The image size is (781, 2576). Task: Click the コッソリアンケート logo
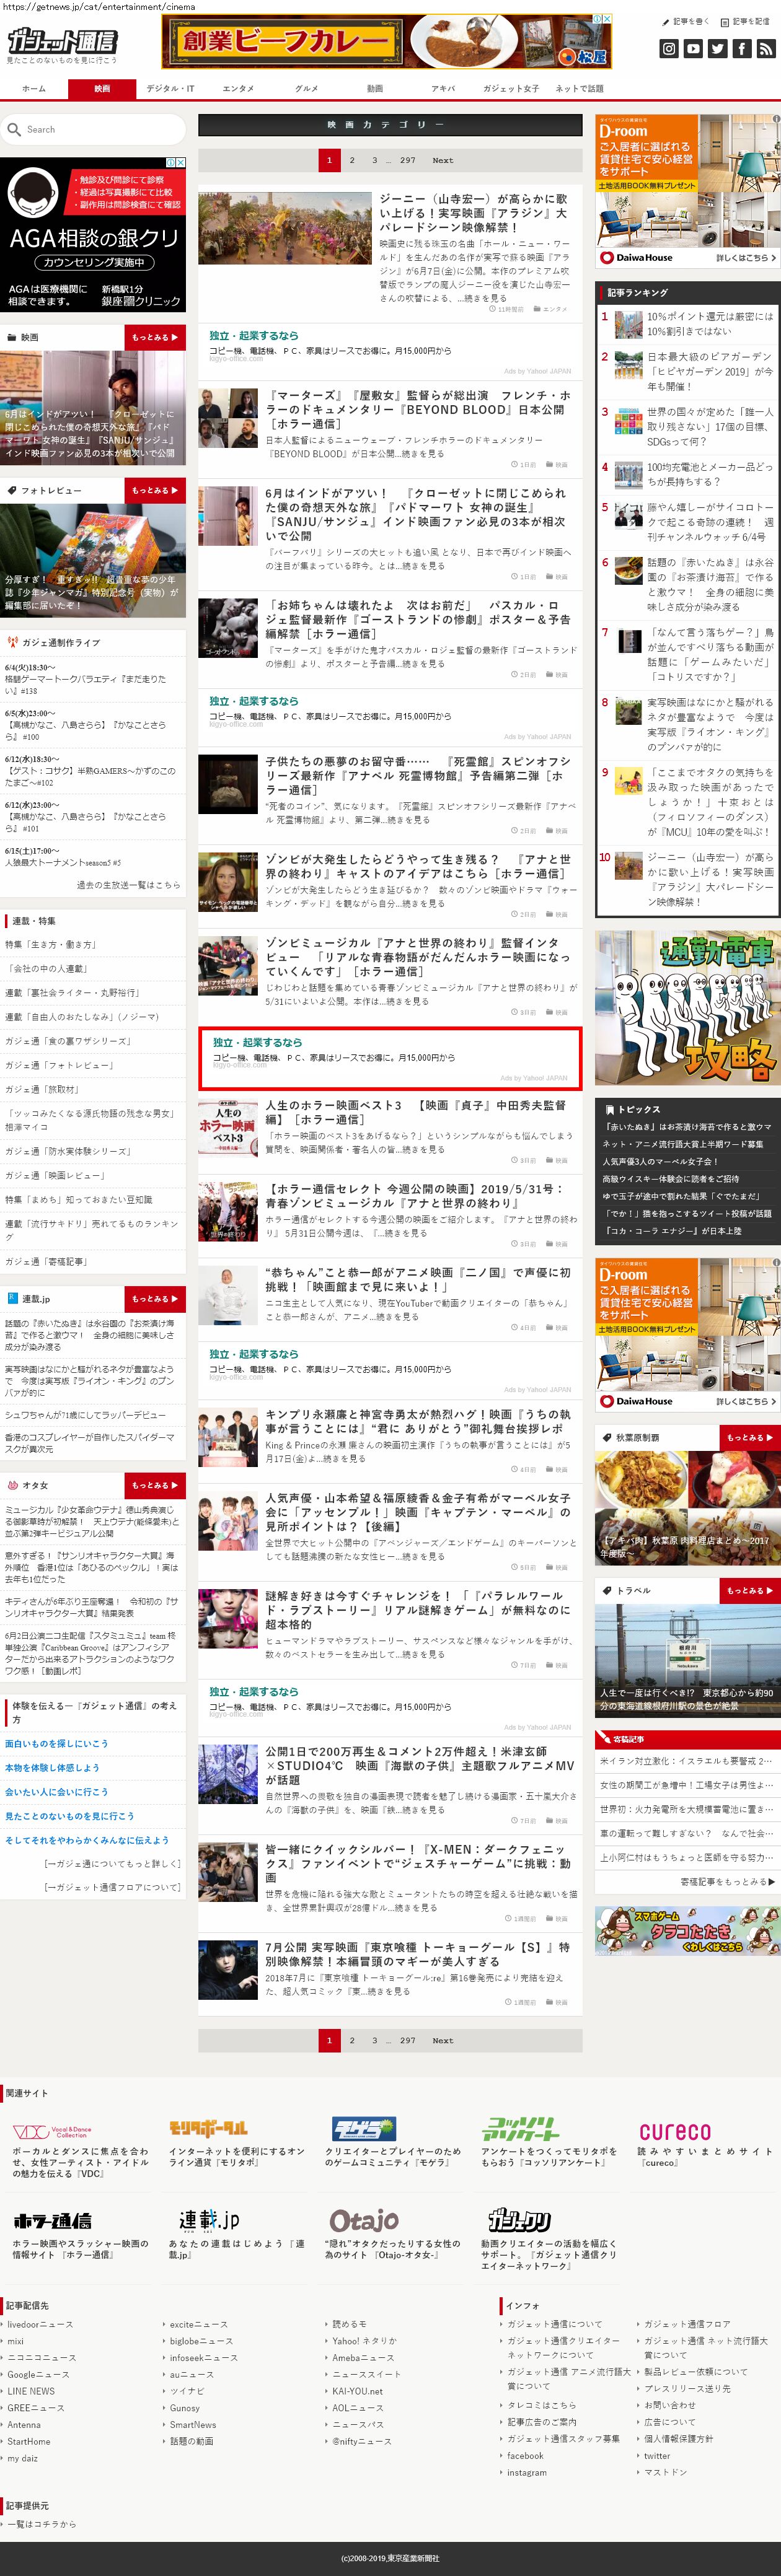coord(520,2128)
